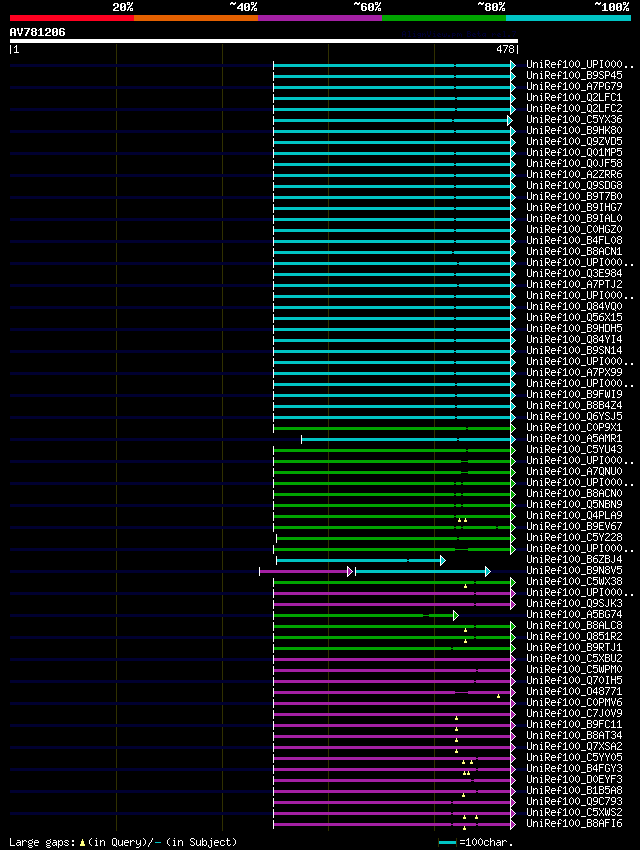Select the UniRef100_Q84YI4 label

(x=574, y=339)
